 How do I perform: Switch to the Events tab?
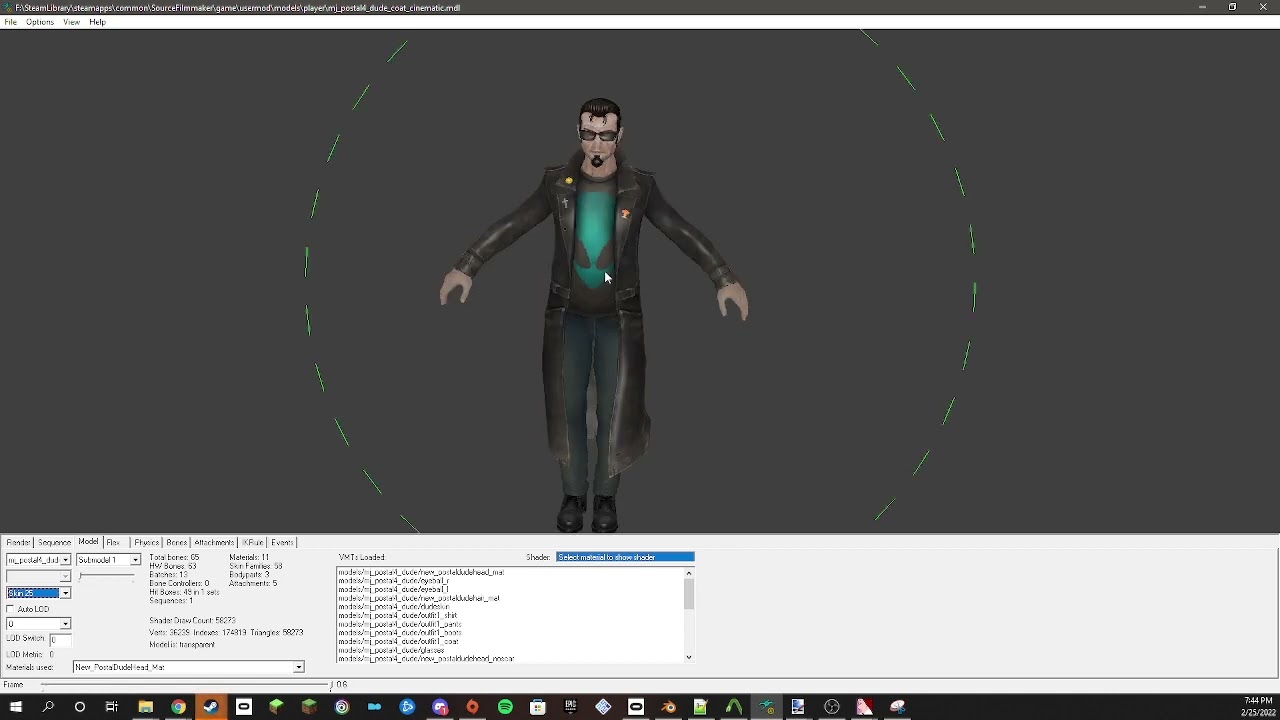pyautogui.click(x=282, y=542)
